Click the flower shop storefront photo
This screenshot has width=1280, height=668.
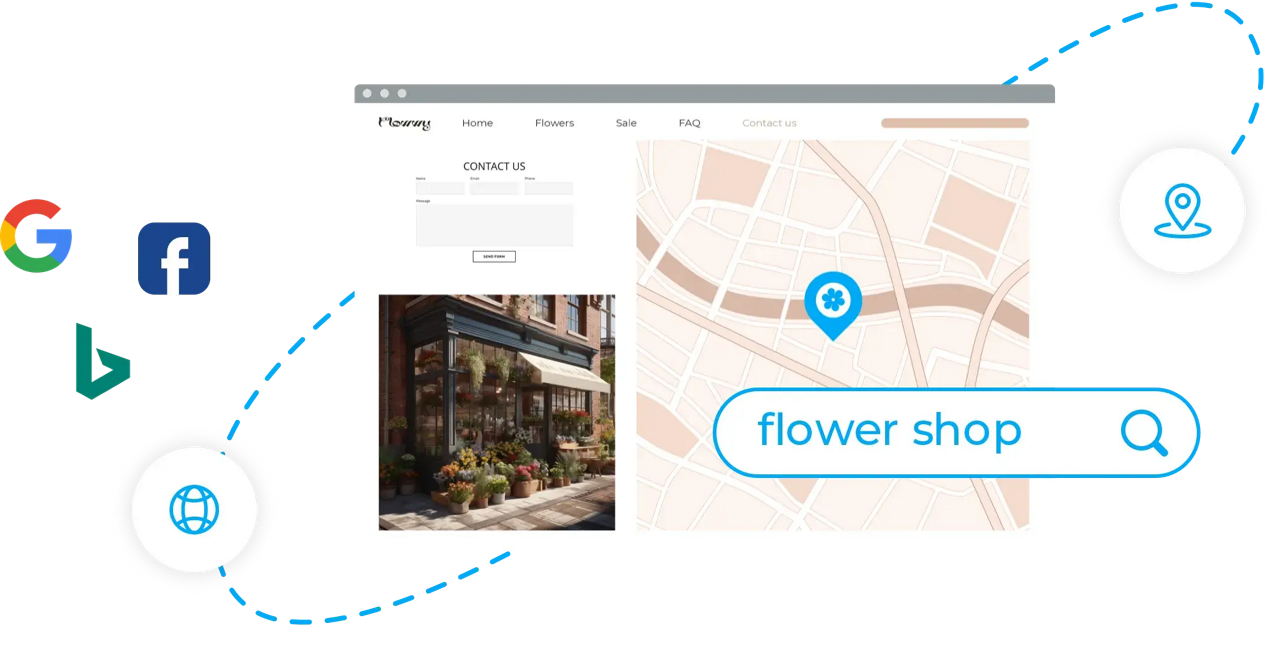497,412
